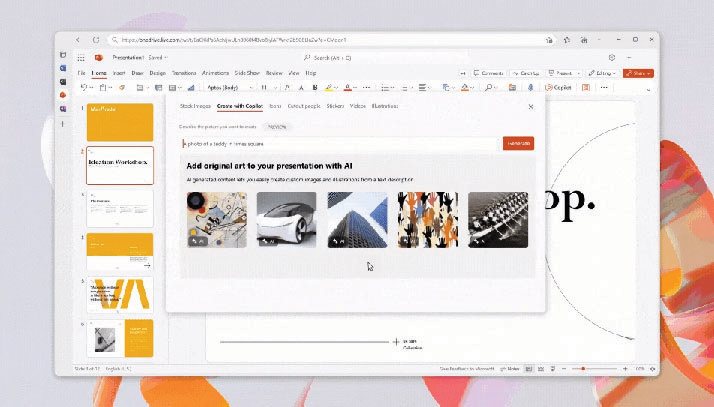Viewport: 714px width, 407px height.
Task: Open the Insert ribbon tab
Action: (x=119, y=73)
